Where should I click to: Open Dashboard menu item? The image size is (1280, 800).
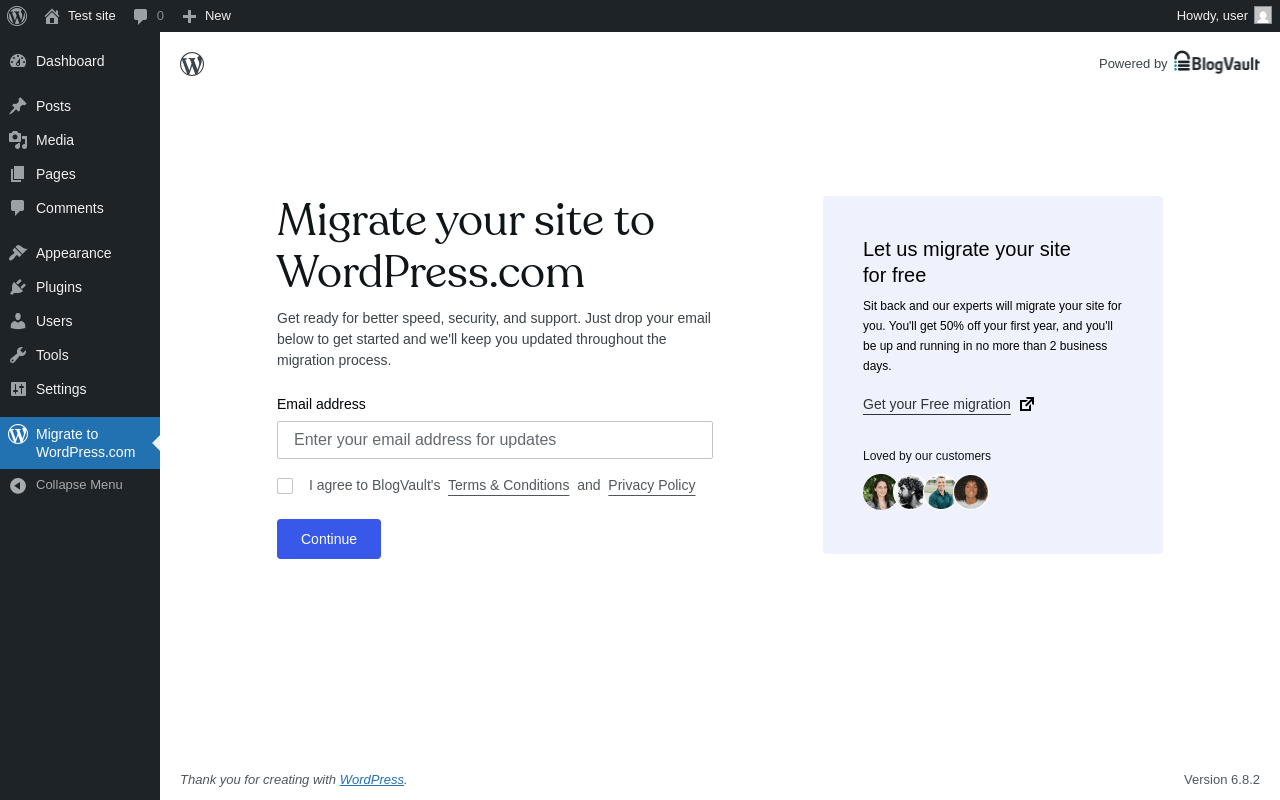pyautogui.click(x=80, y=61)
